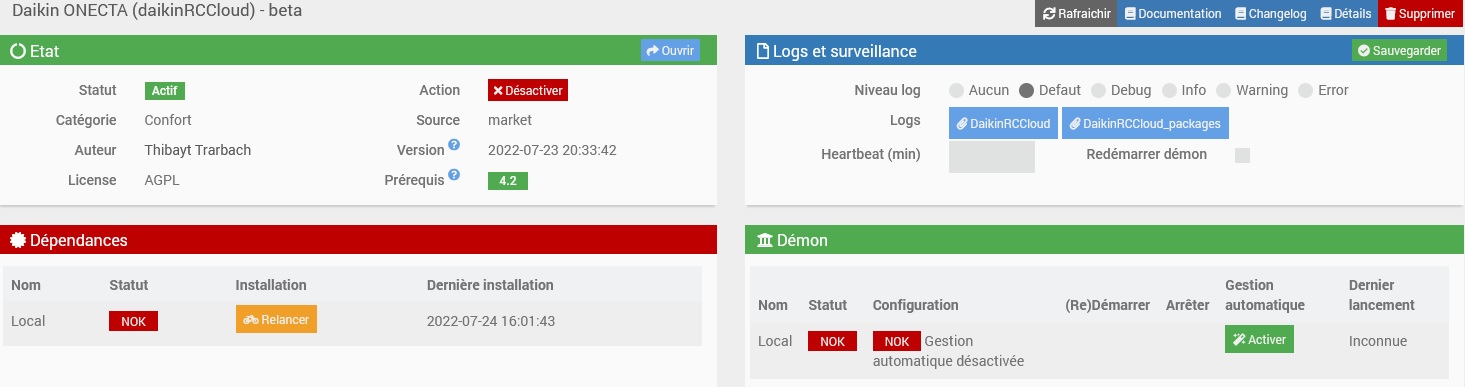Save log settings with Sauvegarder
Image resolution: width=1465 pixels, height=387 pixels.
pyautogui.click(x=1399, y=50)
